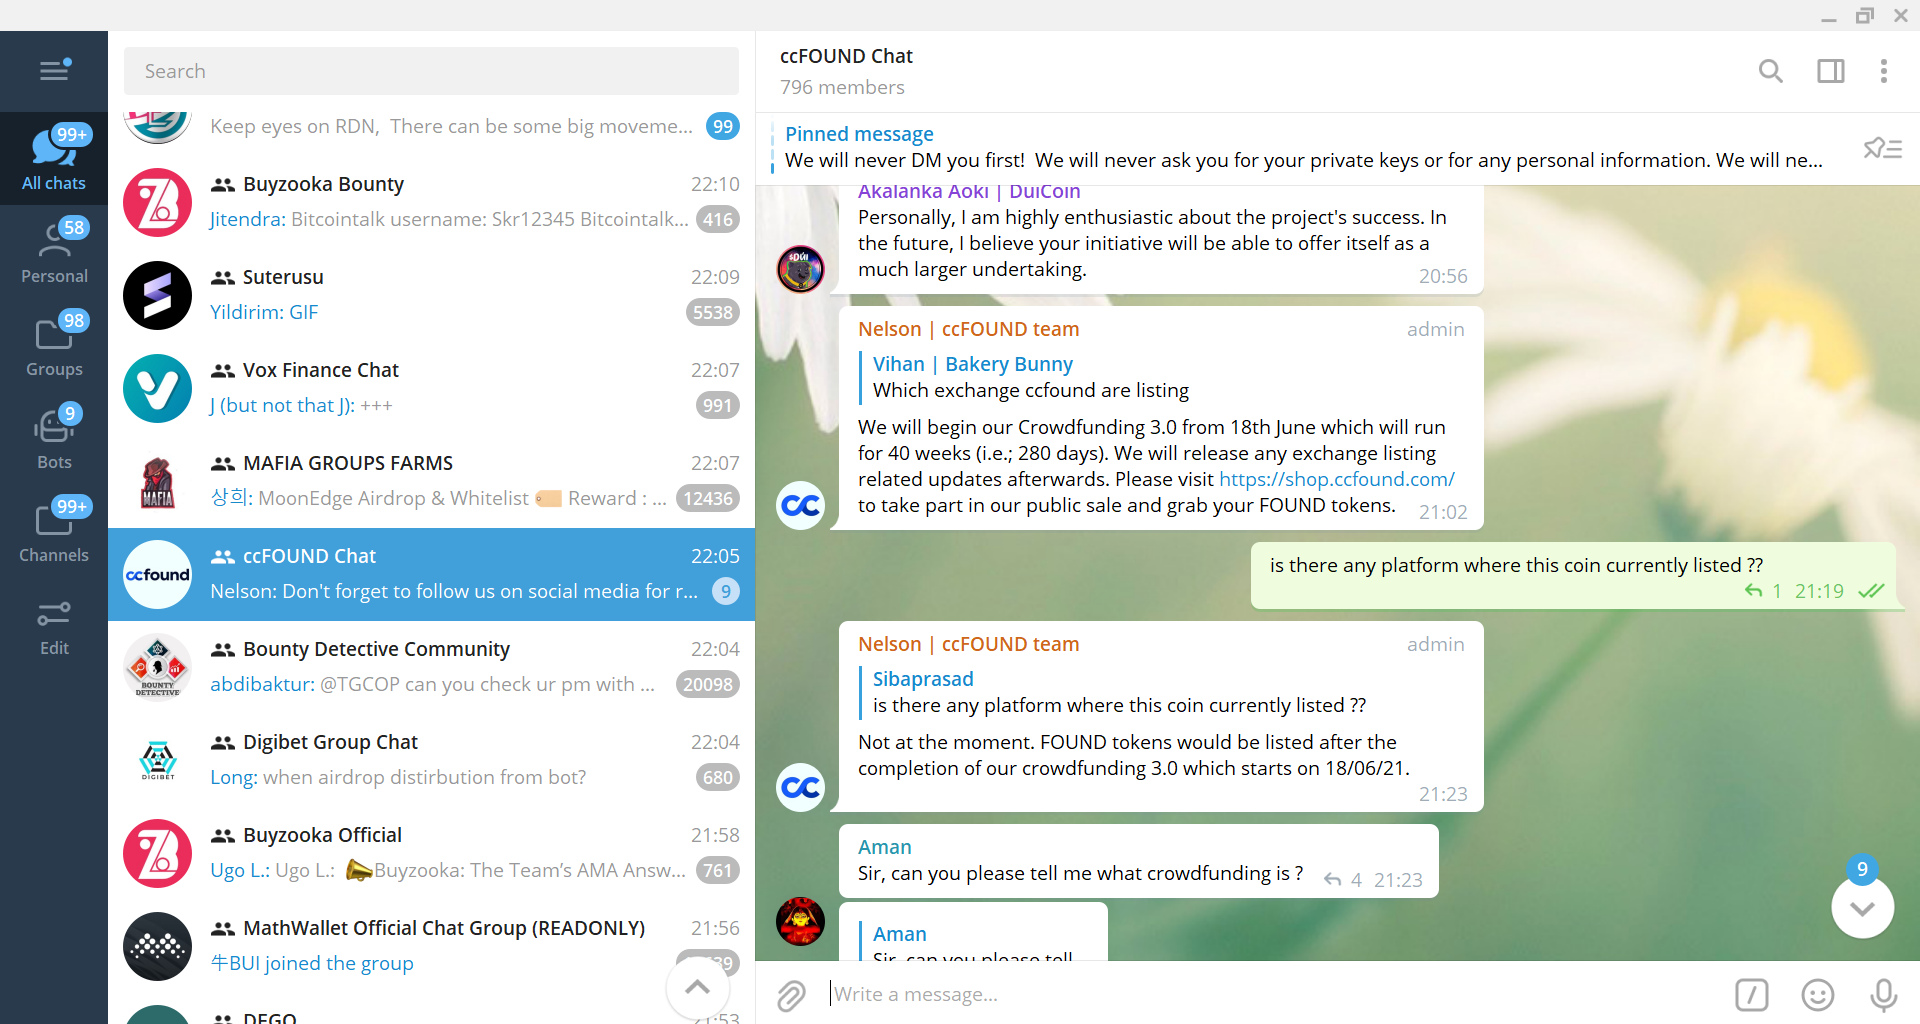1920x1024 pixels.
Task: Open the hamburger main menu
Action: click(x=54, y=70)
